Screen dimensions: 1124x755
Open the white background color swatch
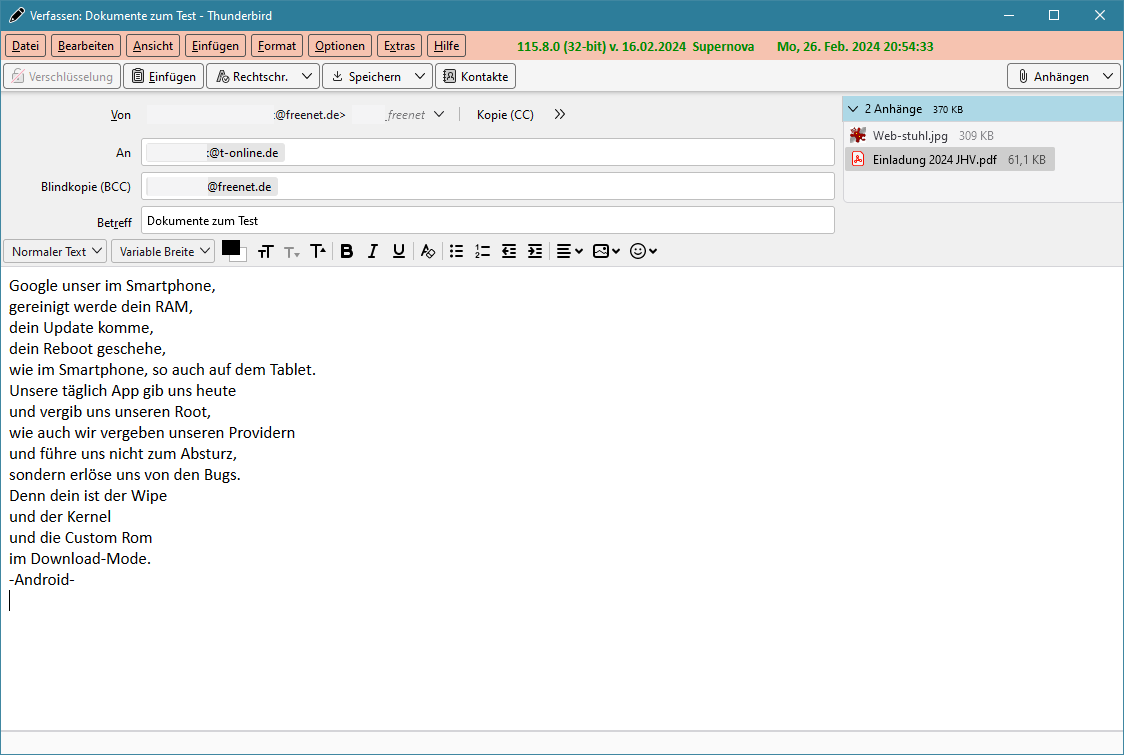click(x=243, y=257)
